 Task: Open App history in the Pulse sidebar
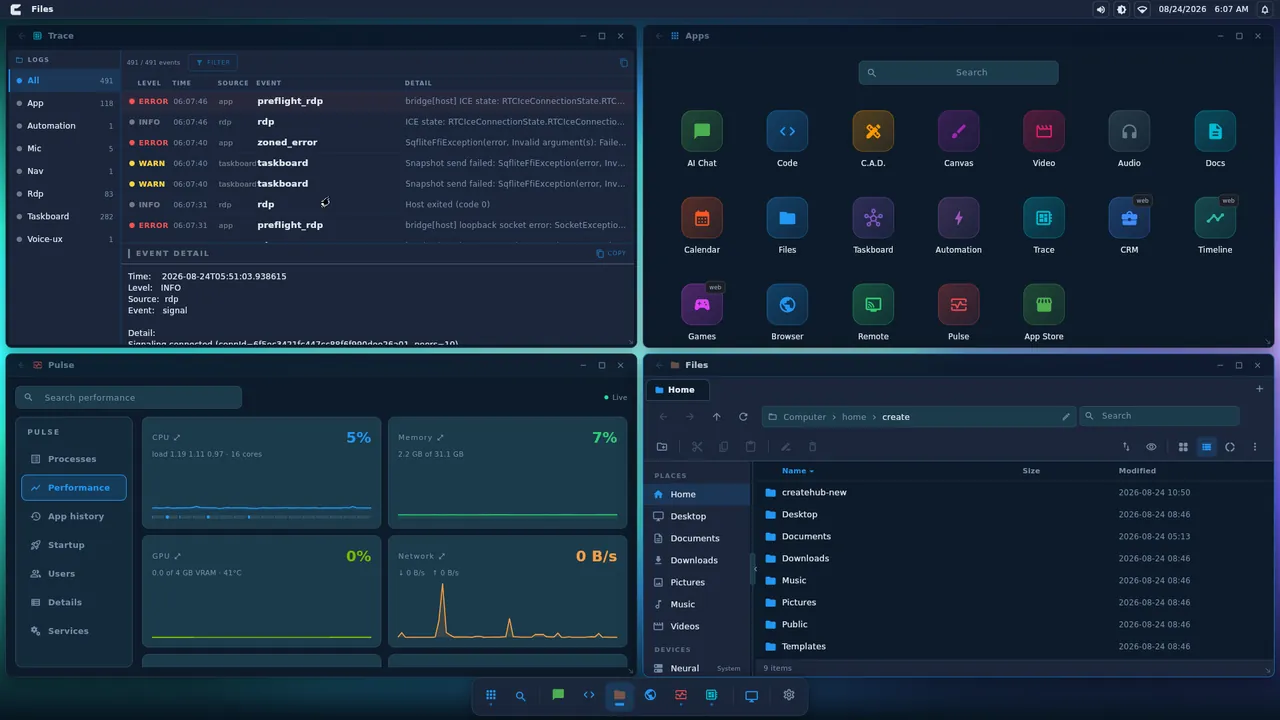pyautogui.click(x=73, y=516)
